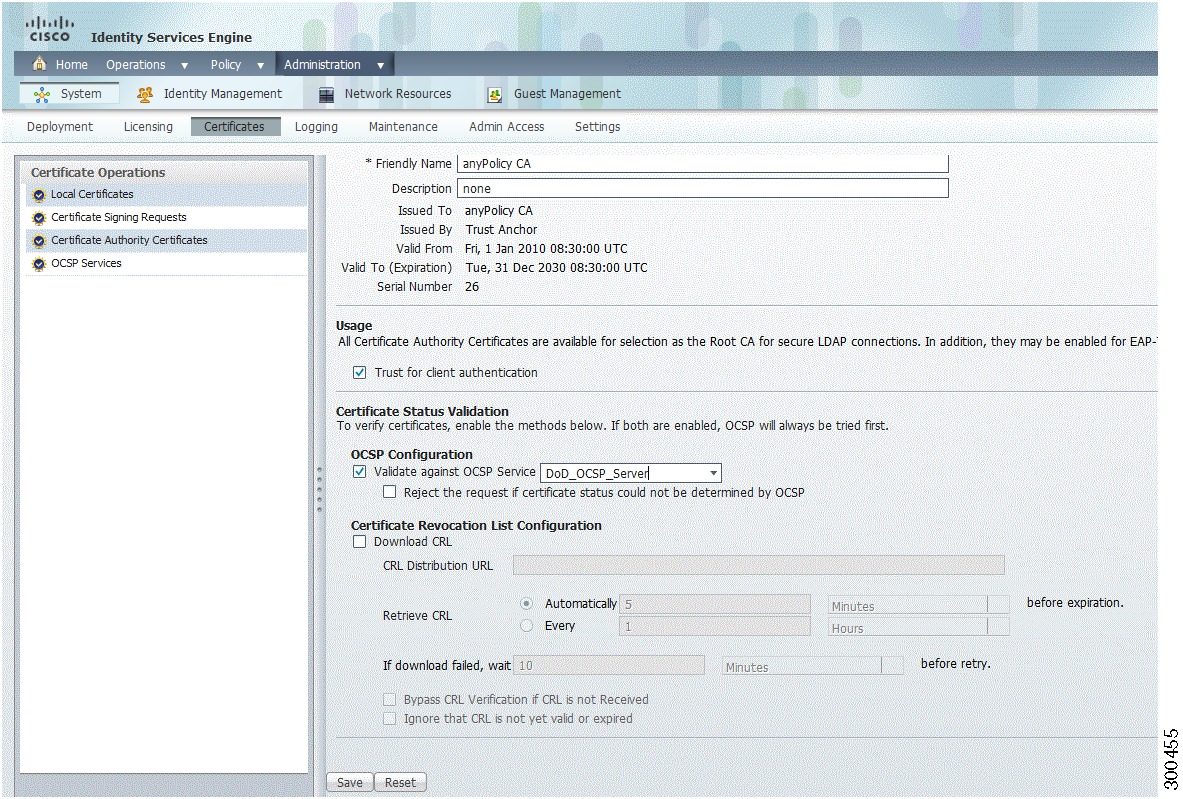
Task: Open OCSP Services link
Action: click(86, 263)
